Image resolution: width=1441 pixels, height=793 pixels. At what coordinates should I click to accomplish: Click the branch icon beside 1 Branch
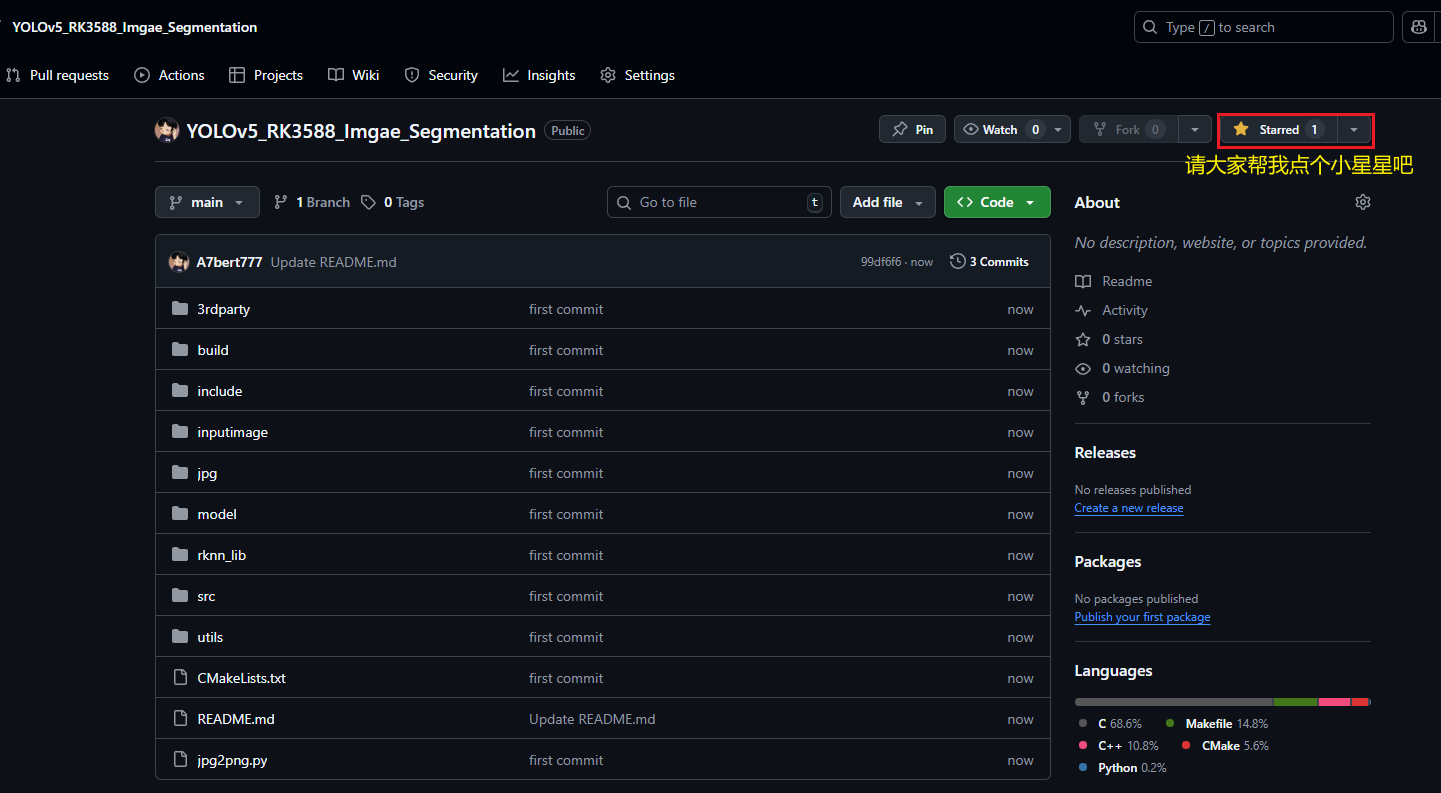pos(281,202)
